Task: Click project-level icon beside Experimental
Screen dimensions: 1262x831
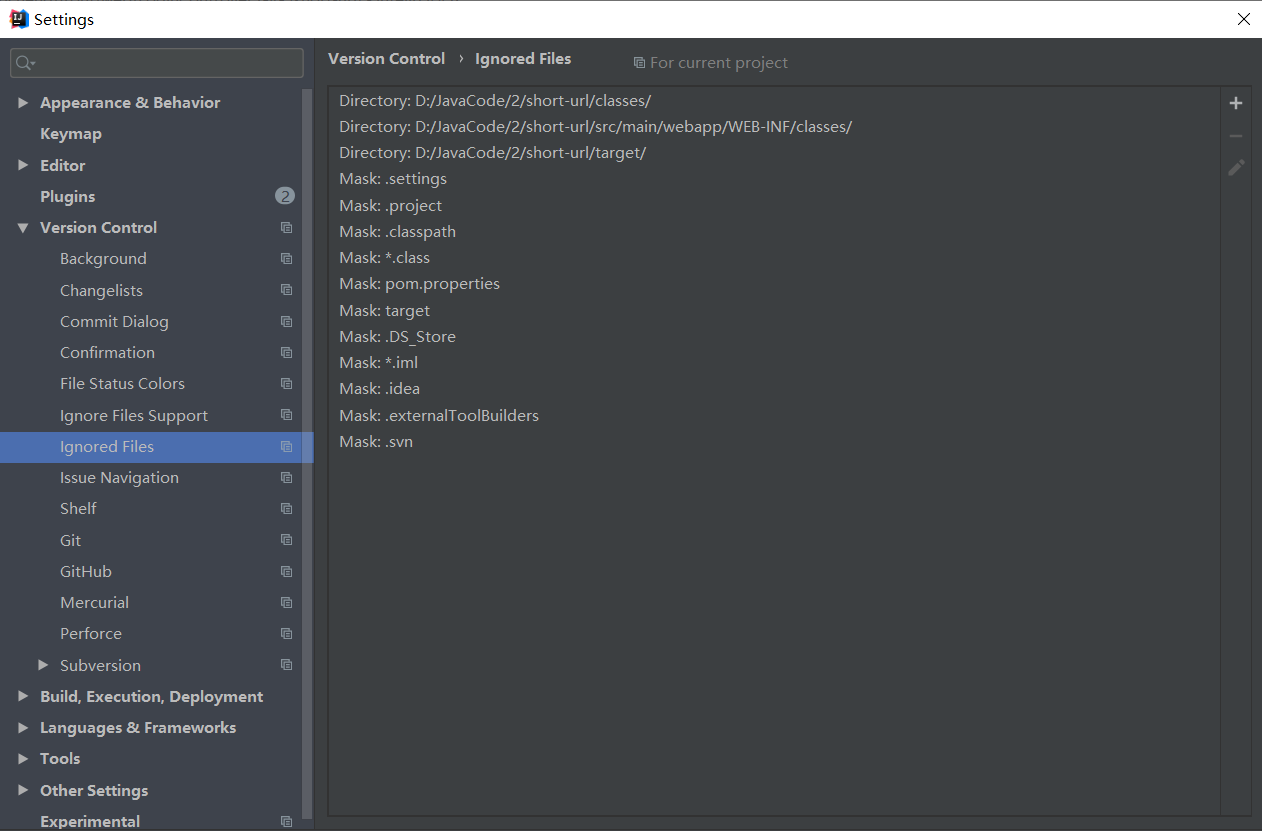Action: (286, 822)
